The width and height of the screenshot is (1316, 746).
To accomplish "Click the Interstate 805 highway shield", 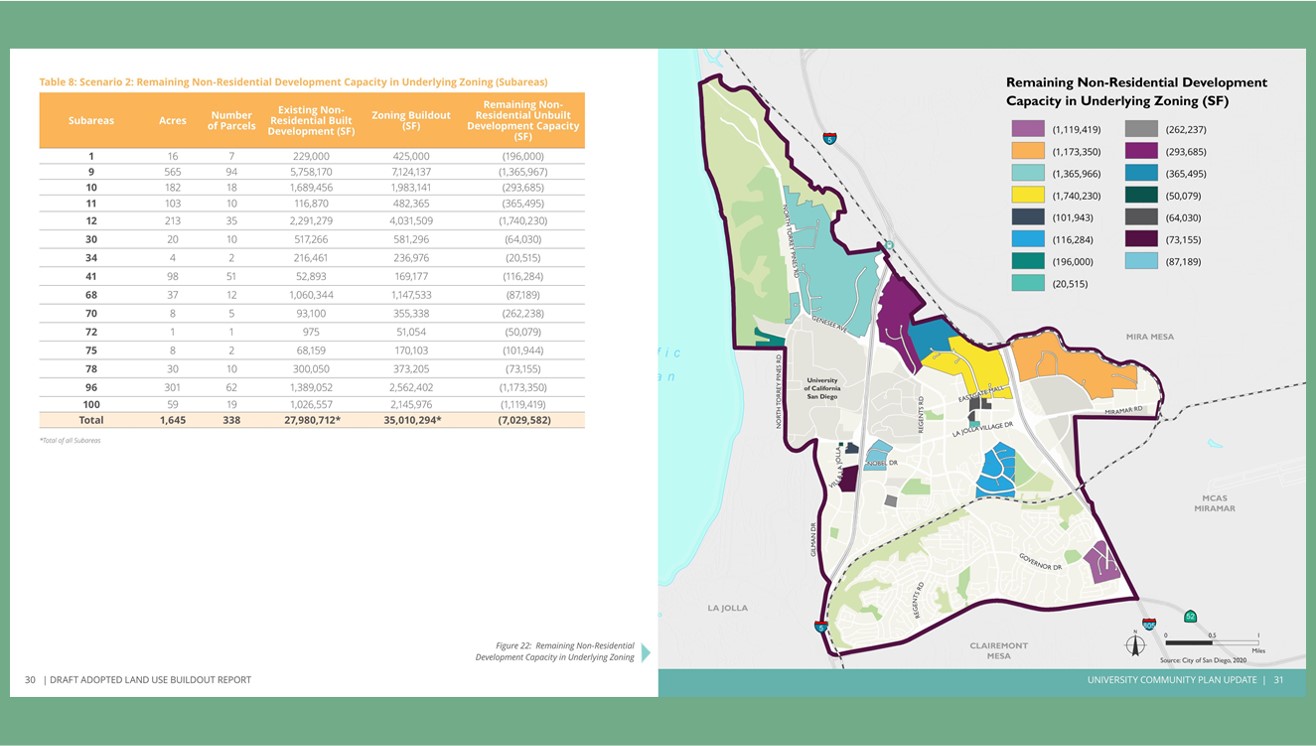I will (x=1149, y=624).
